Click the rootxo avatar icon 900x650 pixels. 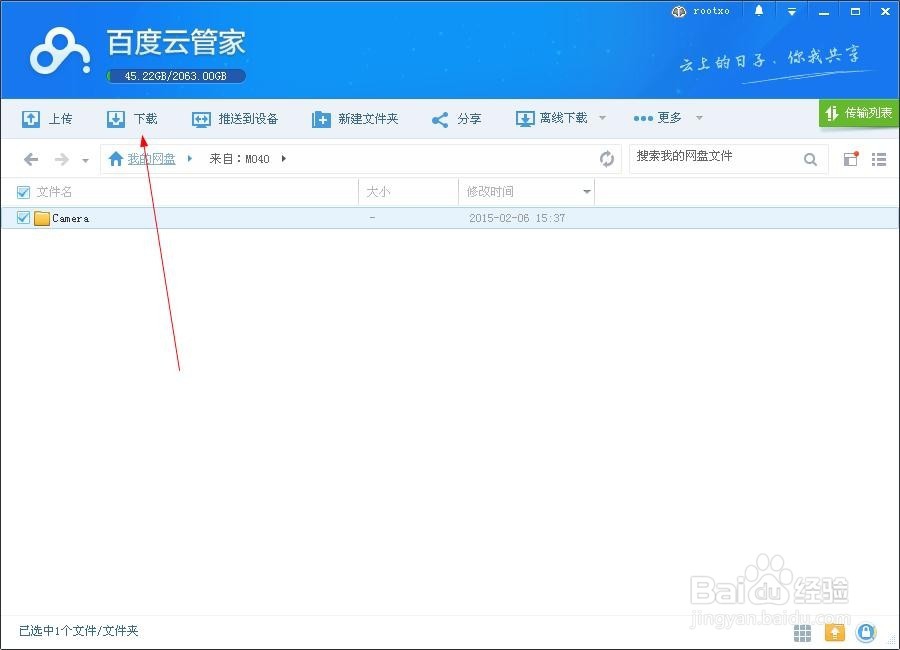678,11
